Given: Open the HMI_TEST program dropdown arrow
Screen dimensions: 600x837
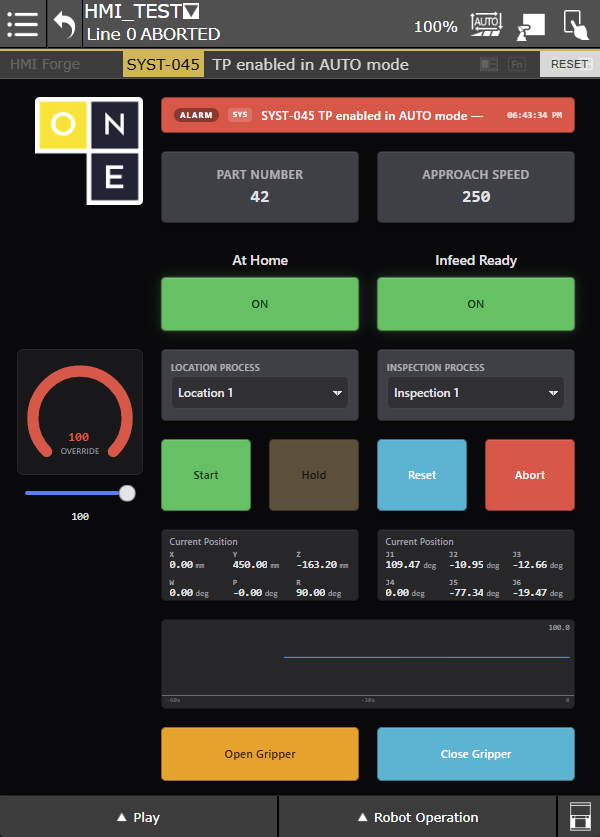Looking at the screenshot, I should point(191,11).
